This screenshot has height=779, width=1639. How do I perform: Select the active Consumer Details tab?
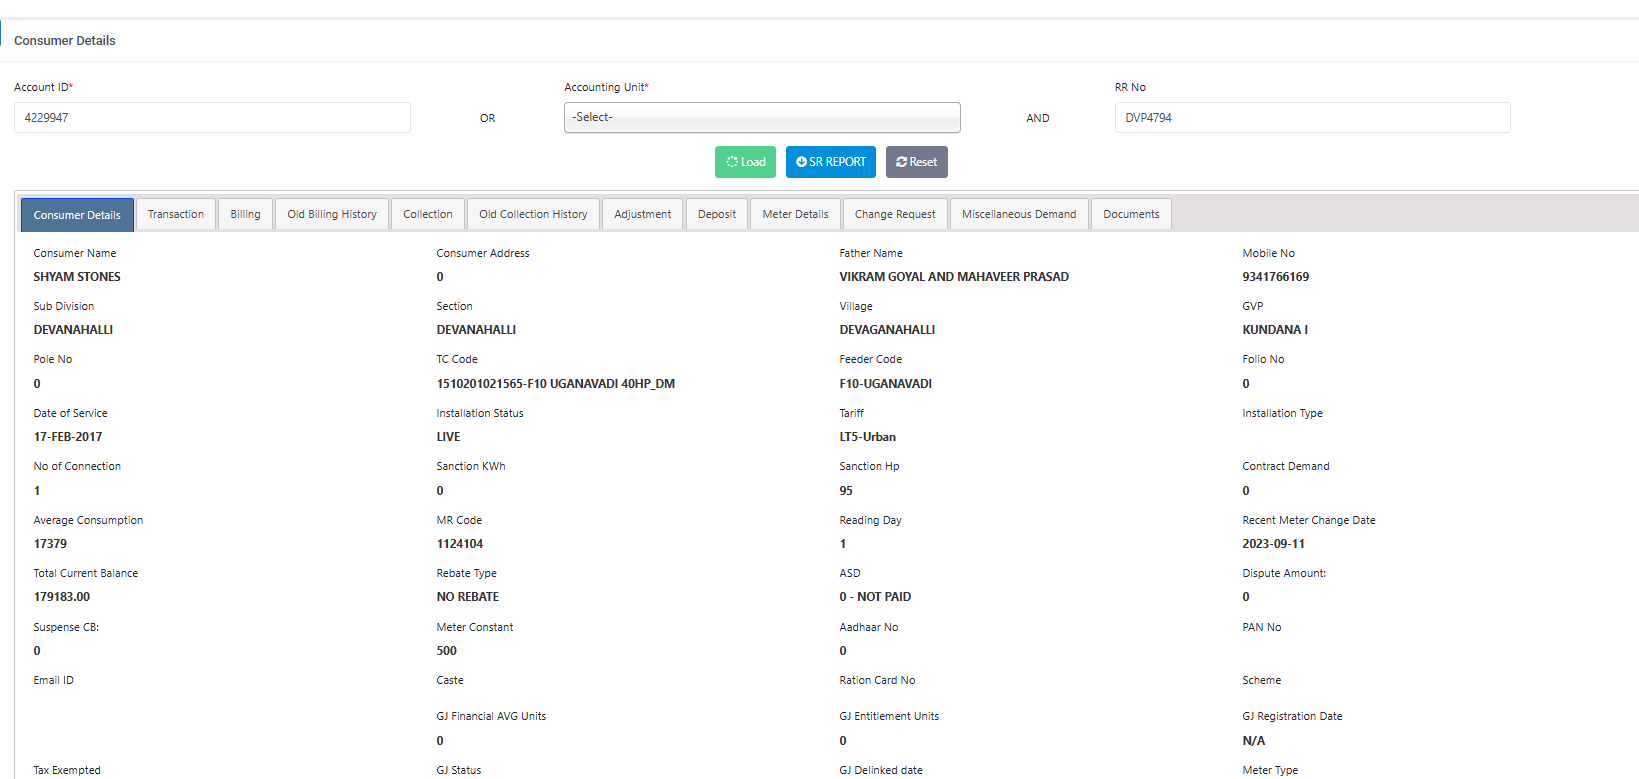[x=77, y=215]
